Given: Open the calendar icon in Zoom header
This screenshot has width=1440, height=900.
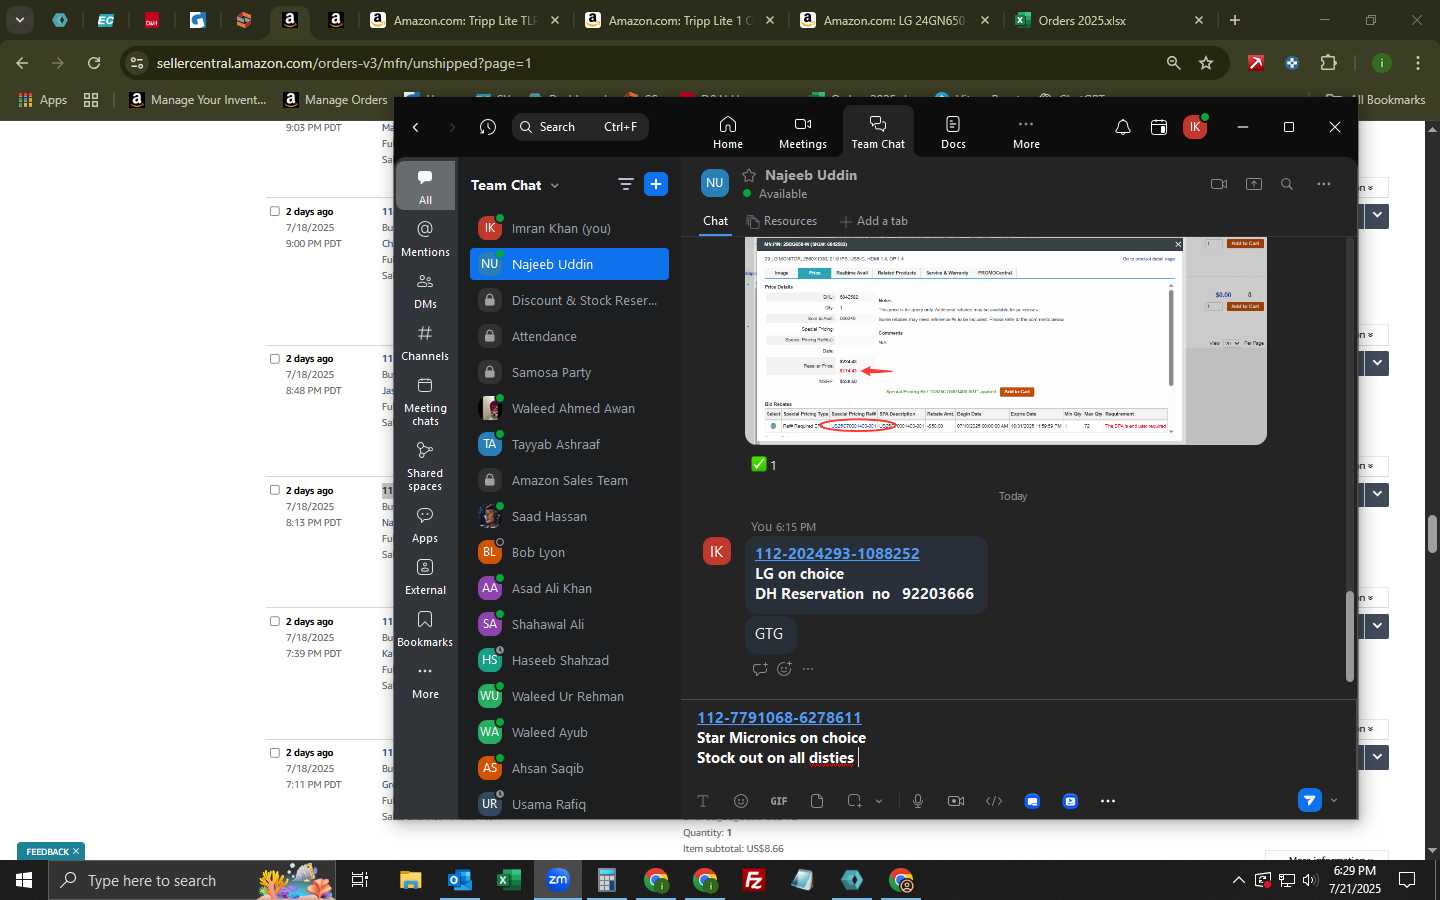Looking at the screenshot, I should pos(1159,127).
